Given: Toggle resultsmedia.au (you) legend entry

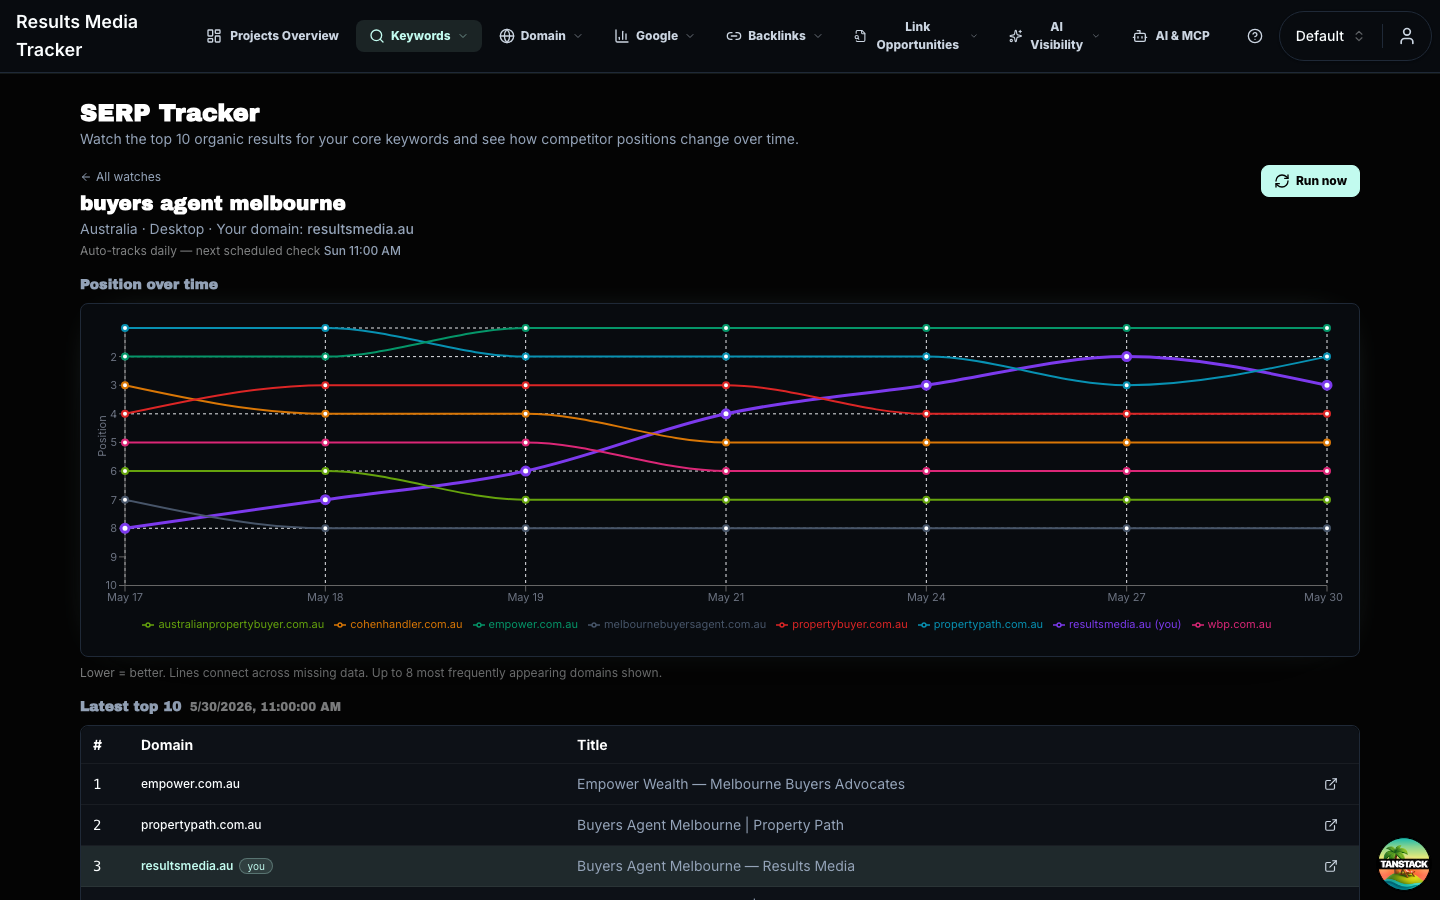Looking at the screenshot, I should click(x=1117, y=625).
